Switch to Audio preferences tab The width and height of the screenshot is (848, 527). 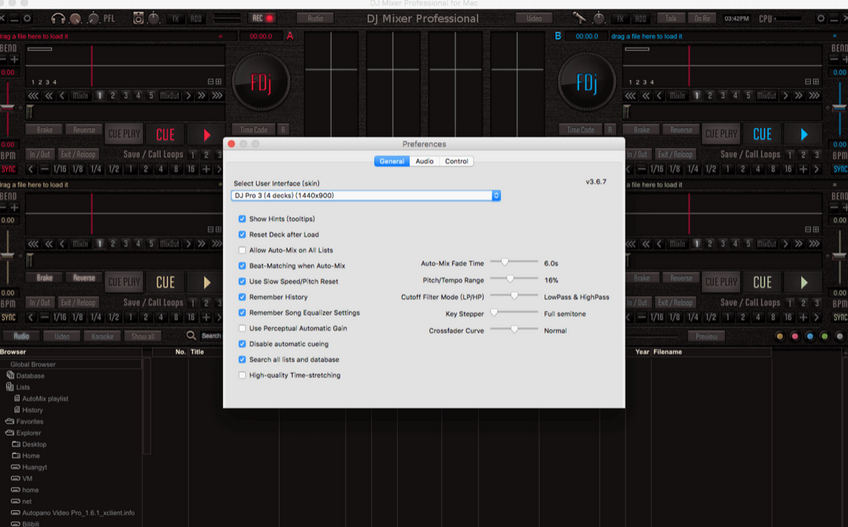425,161
